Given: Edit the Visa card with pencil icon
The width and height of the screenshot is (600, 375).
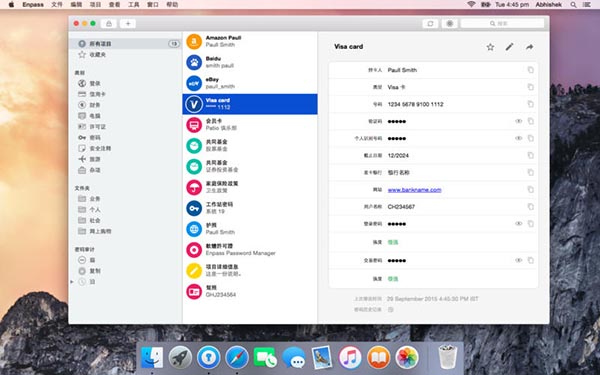Looking at the screenshot, I should point(509,47).
